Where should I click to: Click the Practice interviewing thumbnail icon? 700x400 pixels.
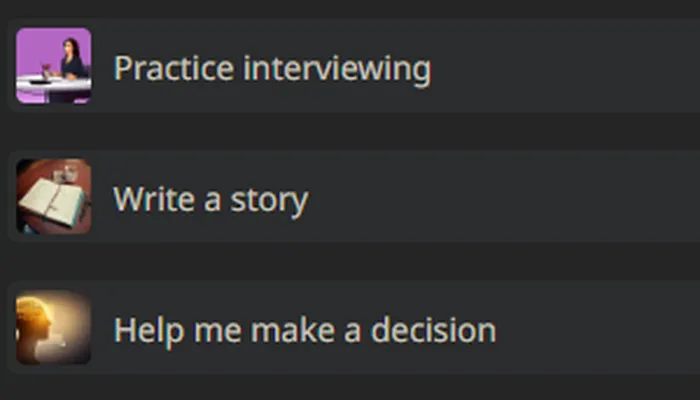point(53,66)
